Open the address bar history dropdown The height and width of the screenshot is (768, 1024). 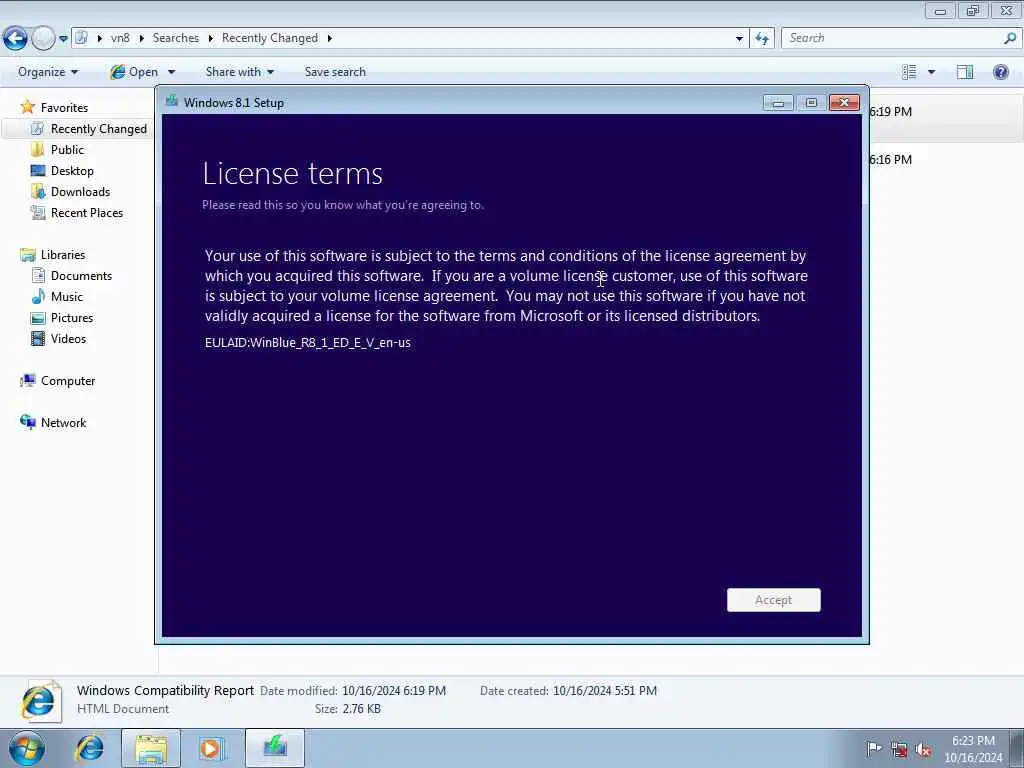point(739,39)
